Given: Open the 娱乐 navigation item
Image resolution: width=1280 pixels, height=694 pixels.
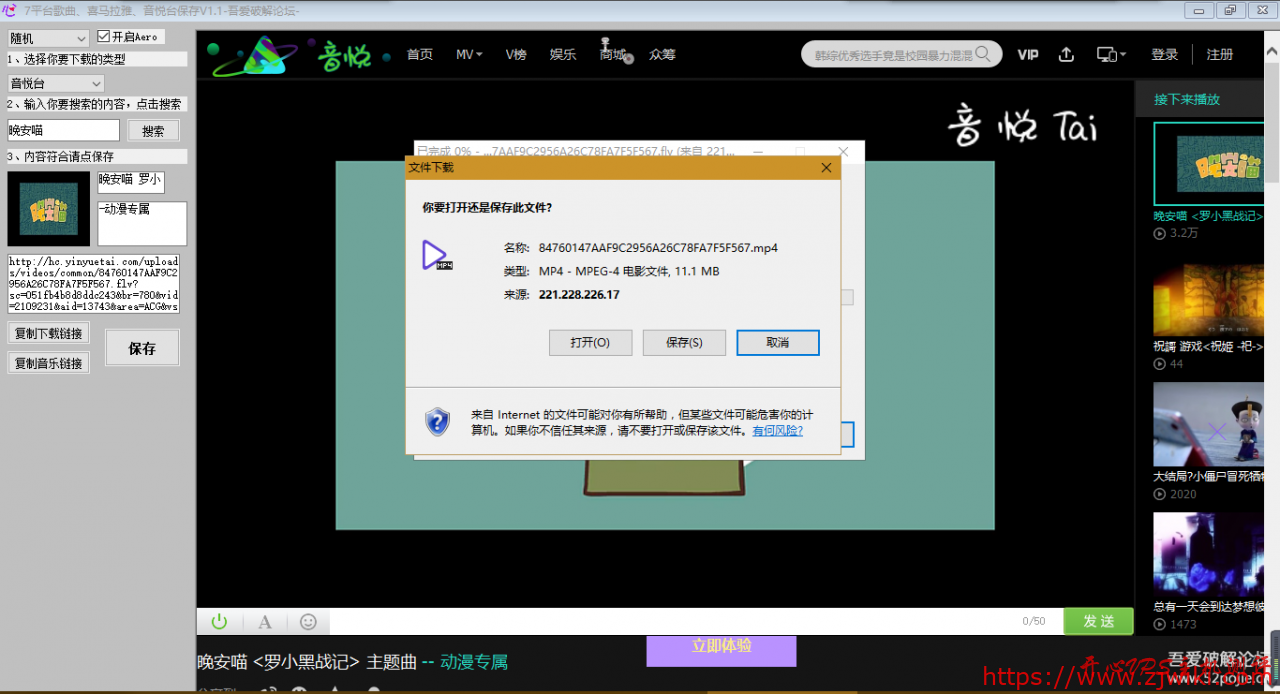Looking at the screenshot, I should (563, 55).
